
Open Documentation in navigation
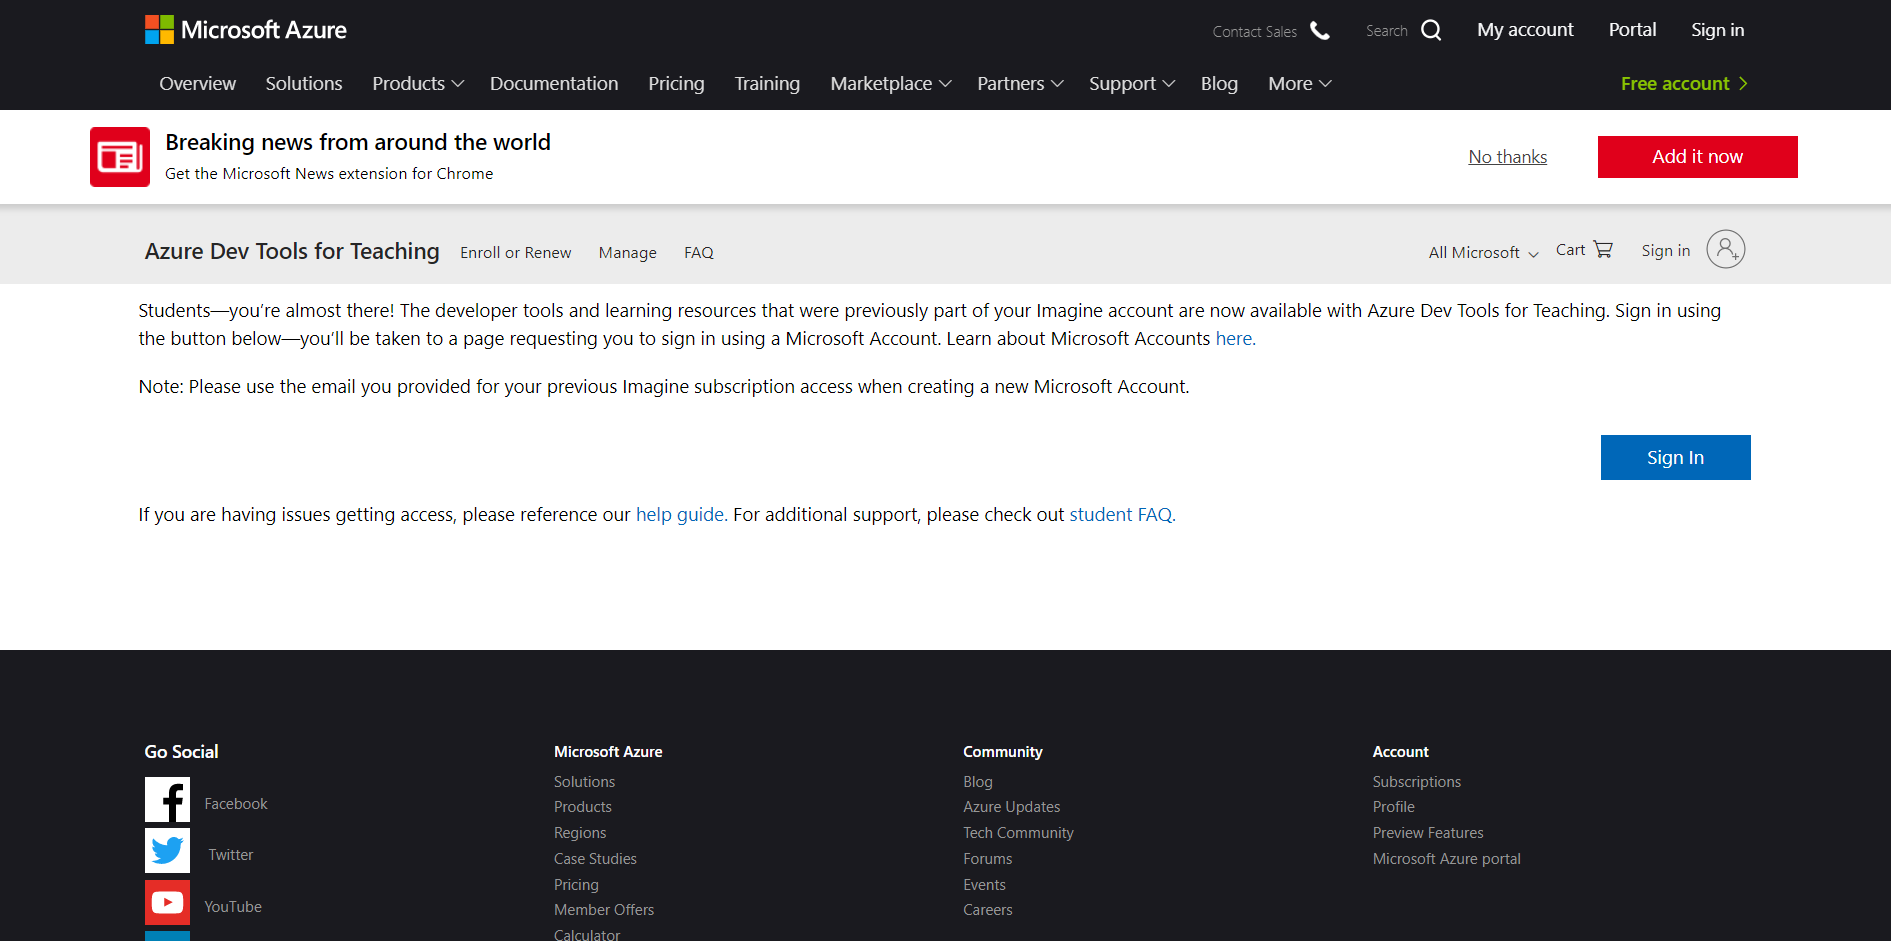pyautogui.click(x=554, y=84)
